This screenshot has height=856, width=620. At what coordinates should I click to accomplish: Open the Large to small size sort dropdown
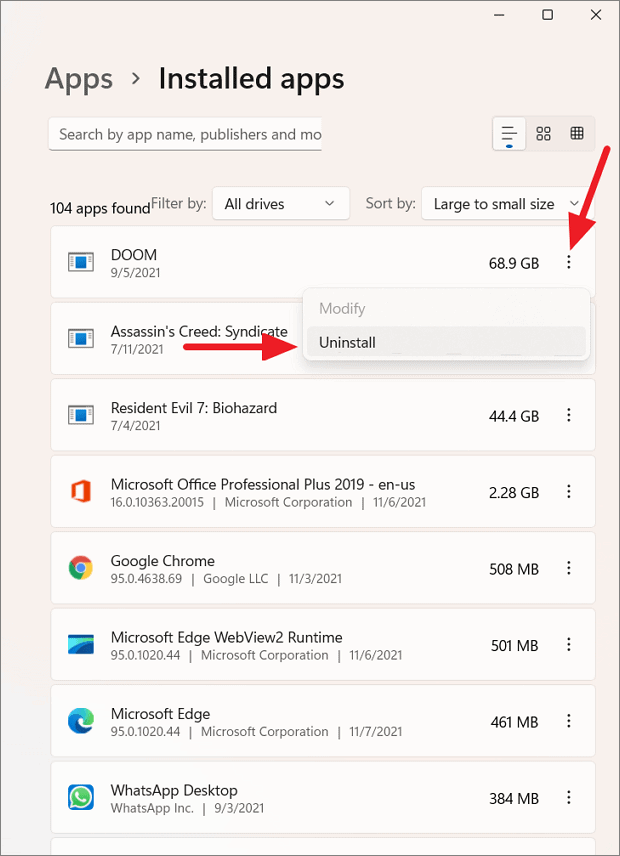click(x=507, y=204)
